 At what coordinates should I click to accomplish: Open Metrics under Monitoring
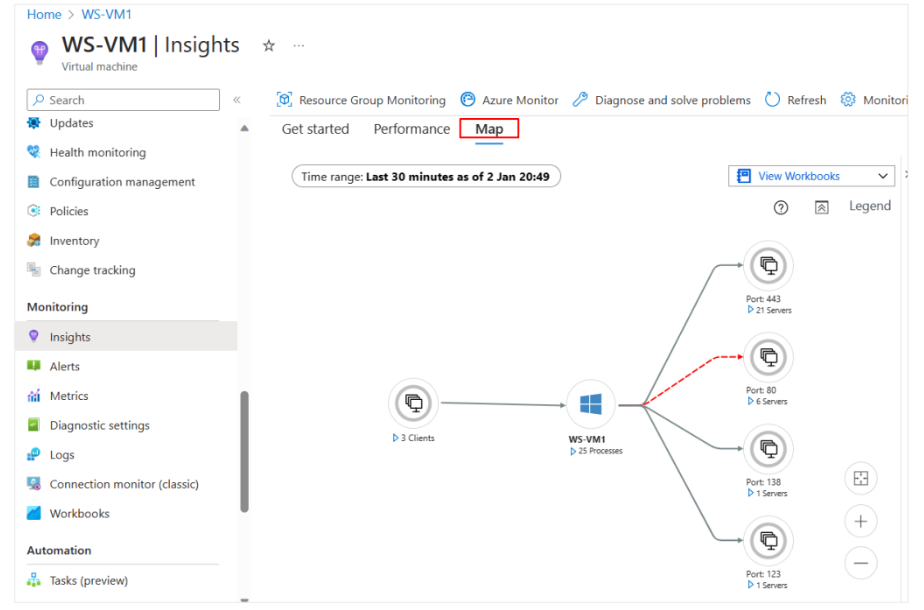click(58, 395)
